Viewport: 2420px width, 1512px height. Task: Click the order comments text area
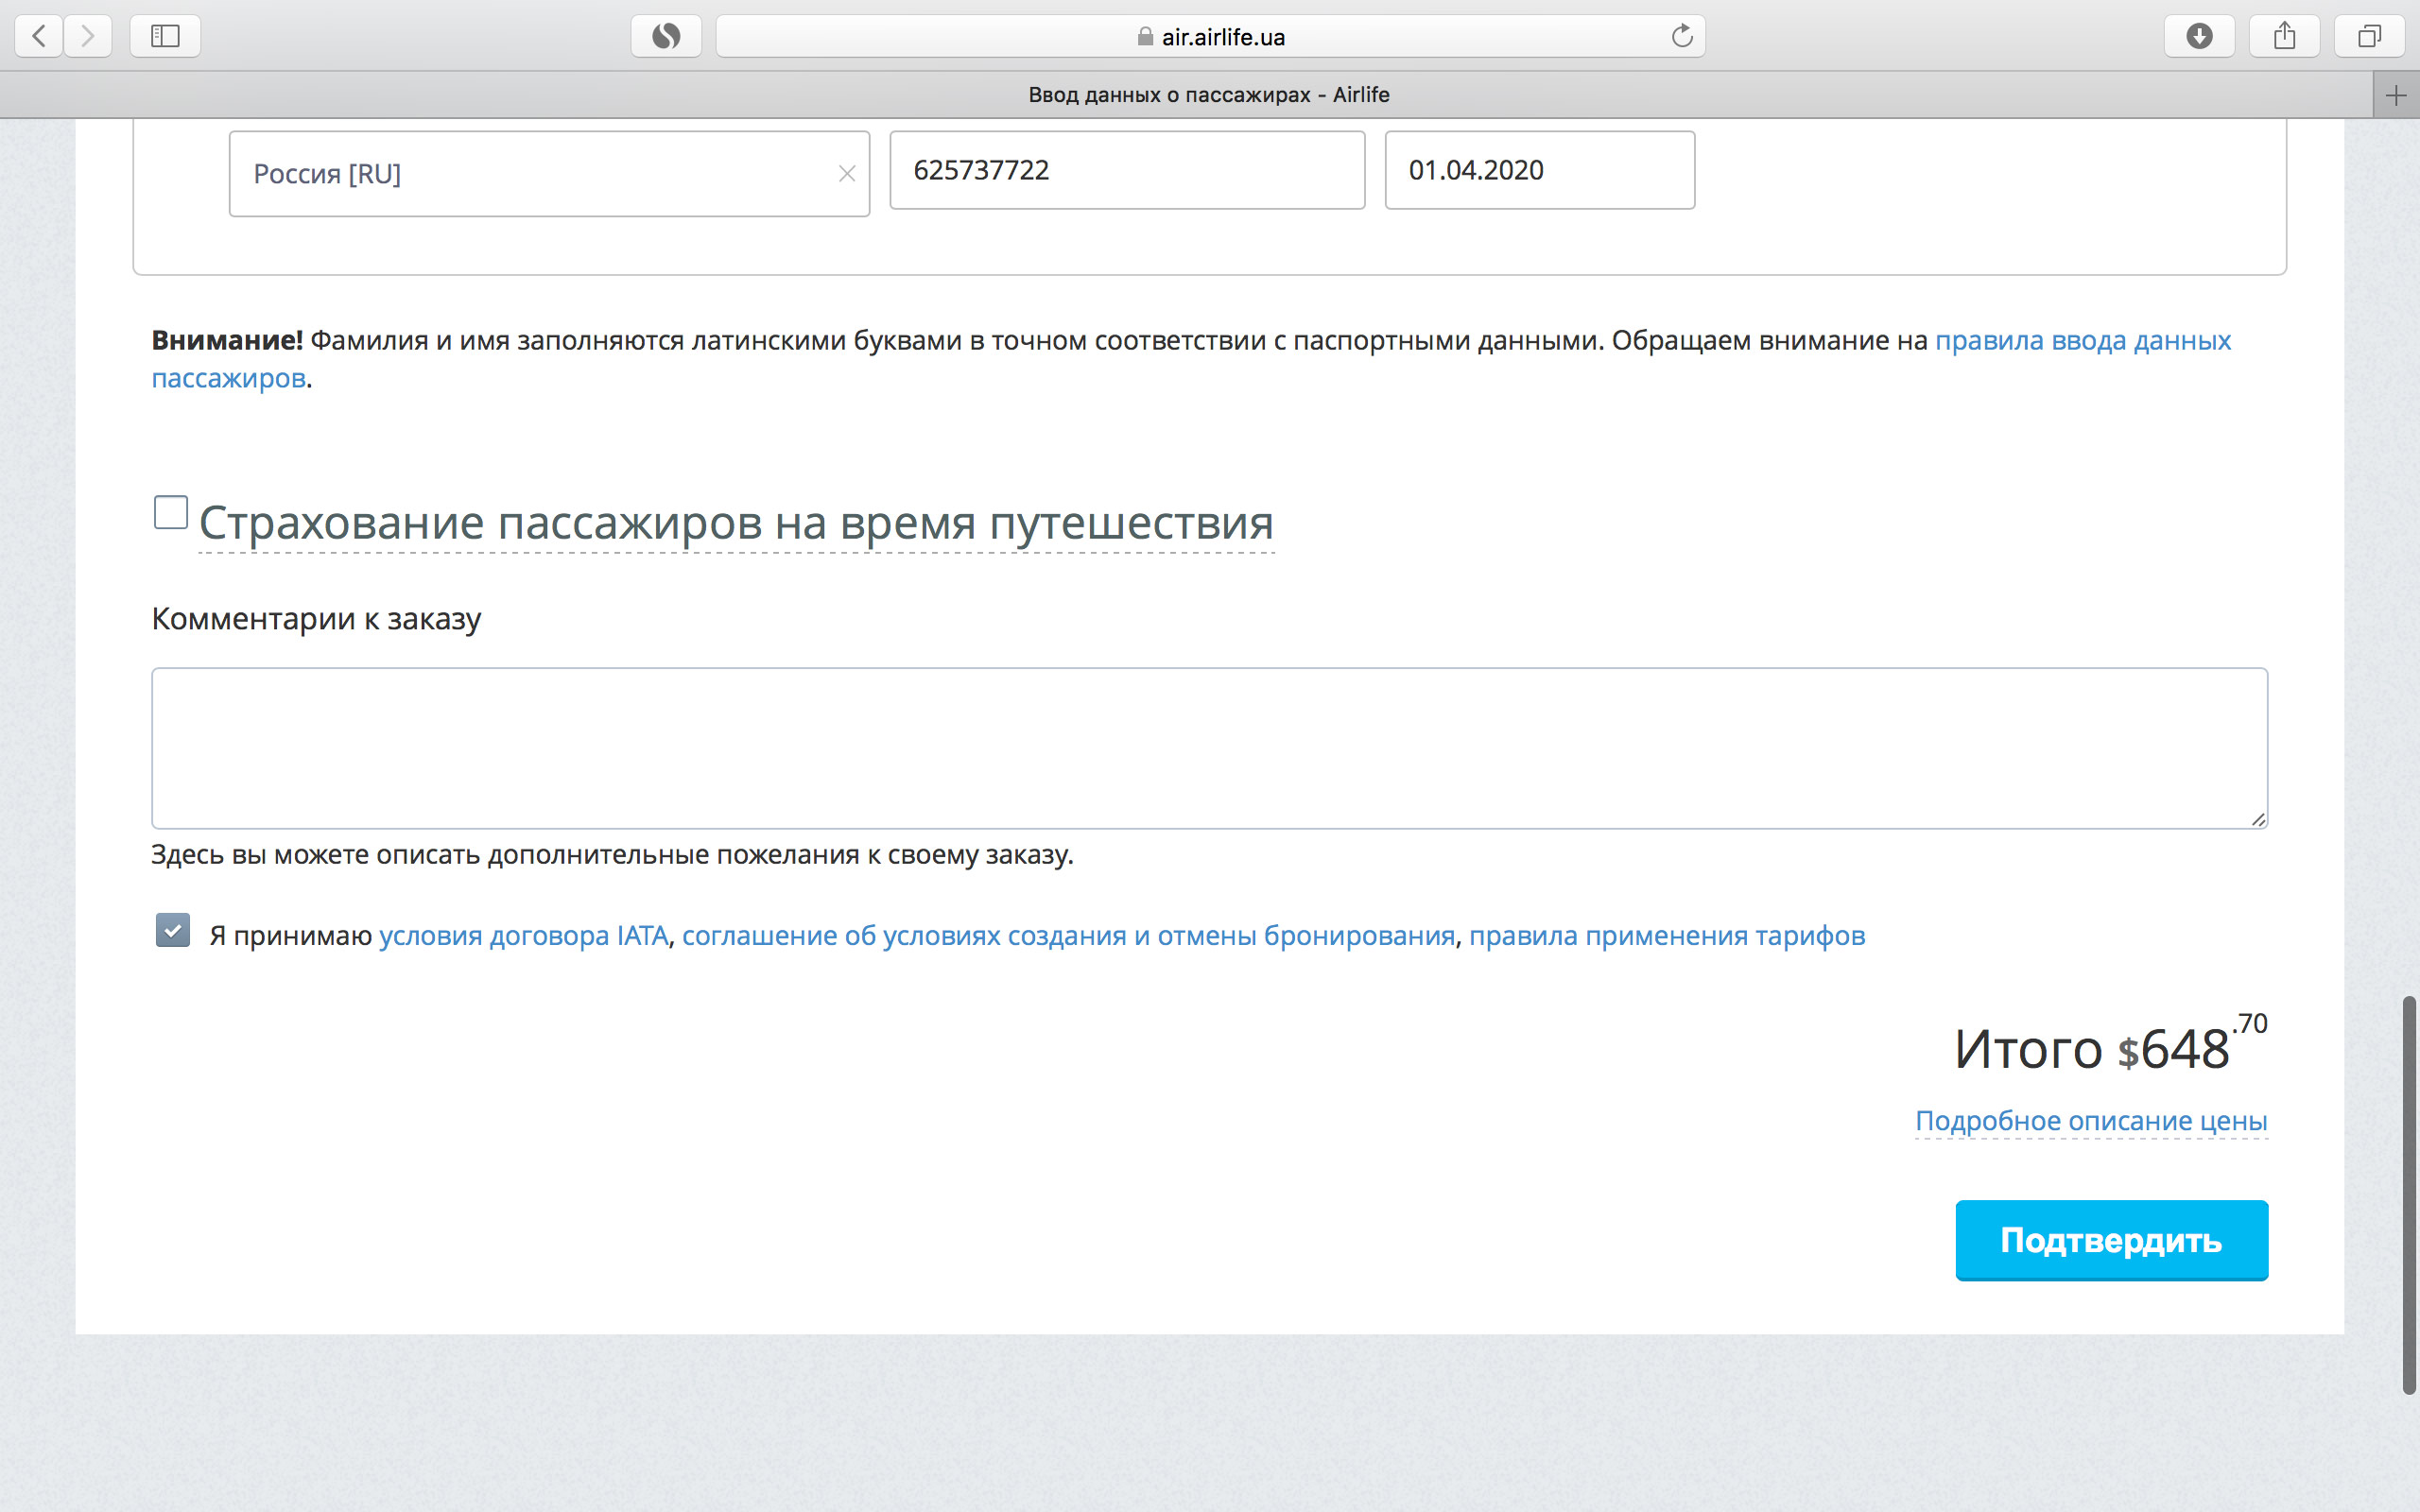coord(1208,748)
